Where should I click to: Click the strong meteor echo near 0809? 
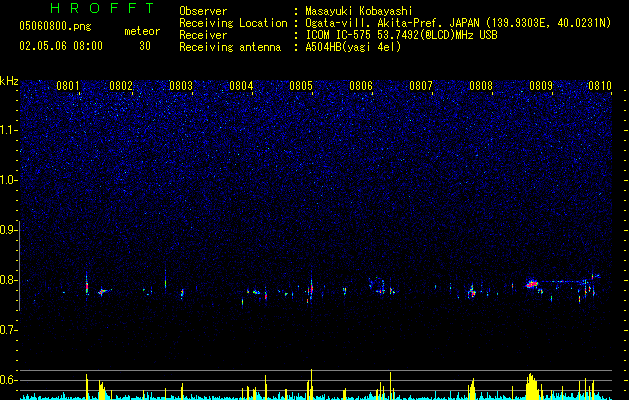click(532, 284)
